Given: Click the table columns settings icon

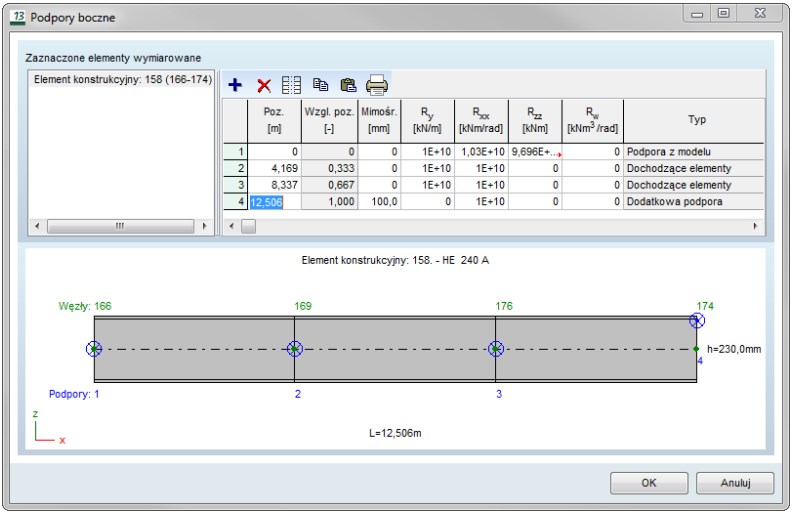Looking at the screenshot, I should click(x=291, y=85).
